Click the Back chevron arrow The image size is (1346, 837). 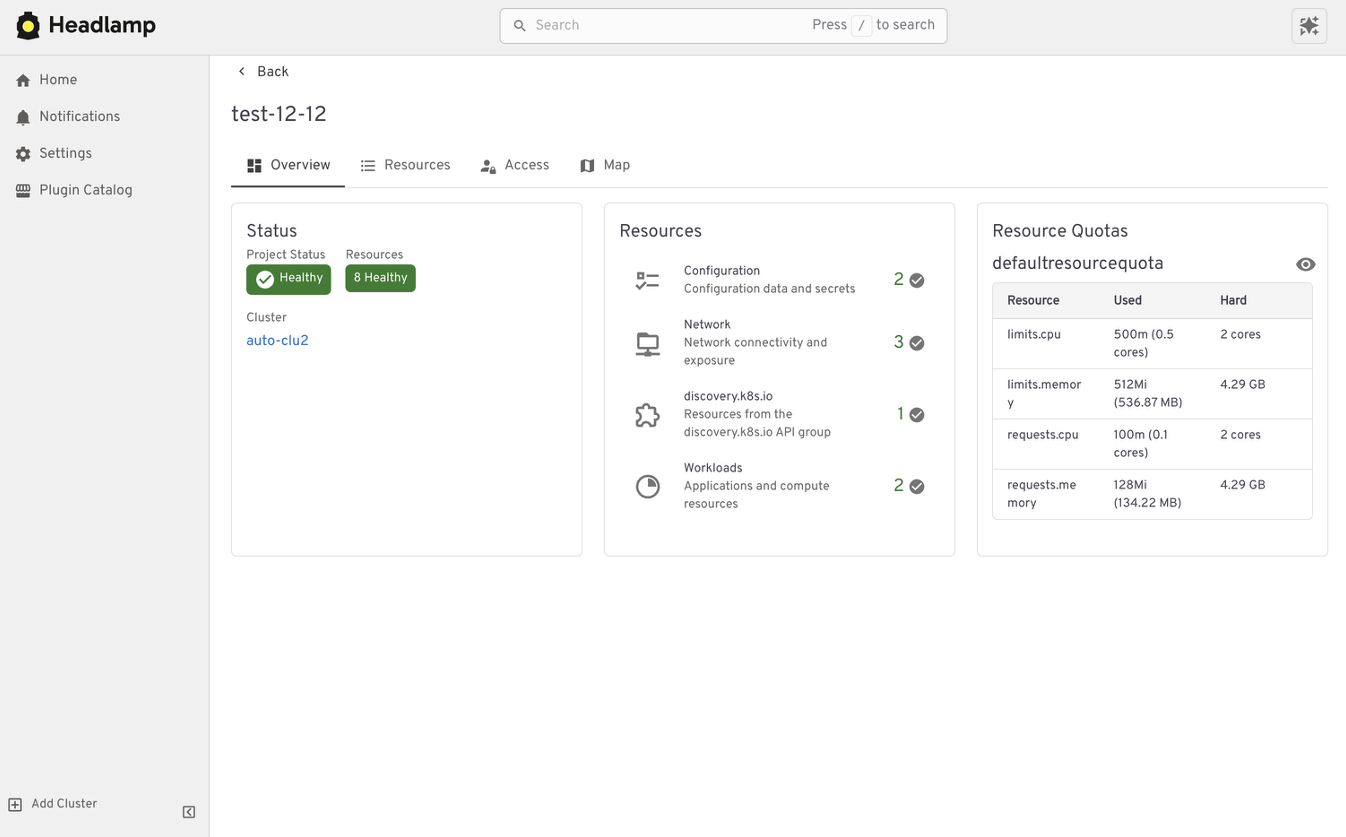(241, 71)
